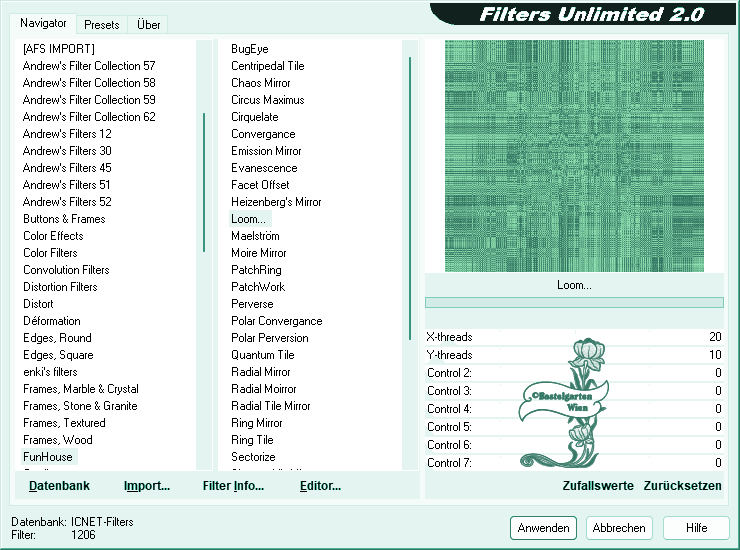Select Andrew's Filters 45
This screenshot has height=550, width=740.
(x=67, y=168)
